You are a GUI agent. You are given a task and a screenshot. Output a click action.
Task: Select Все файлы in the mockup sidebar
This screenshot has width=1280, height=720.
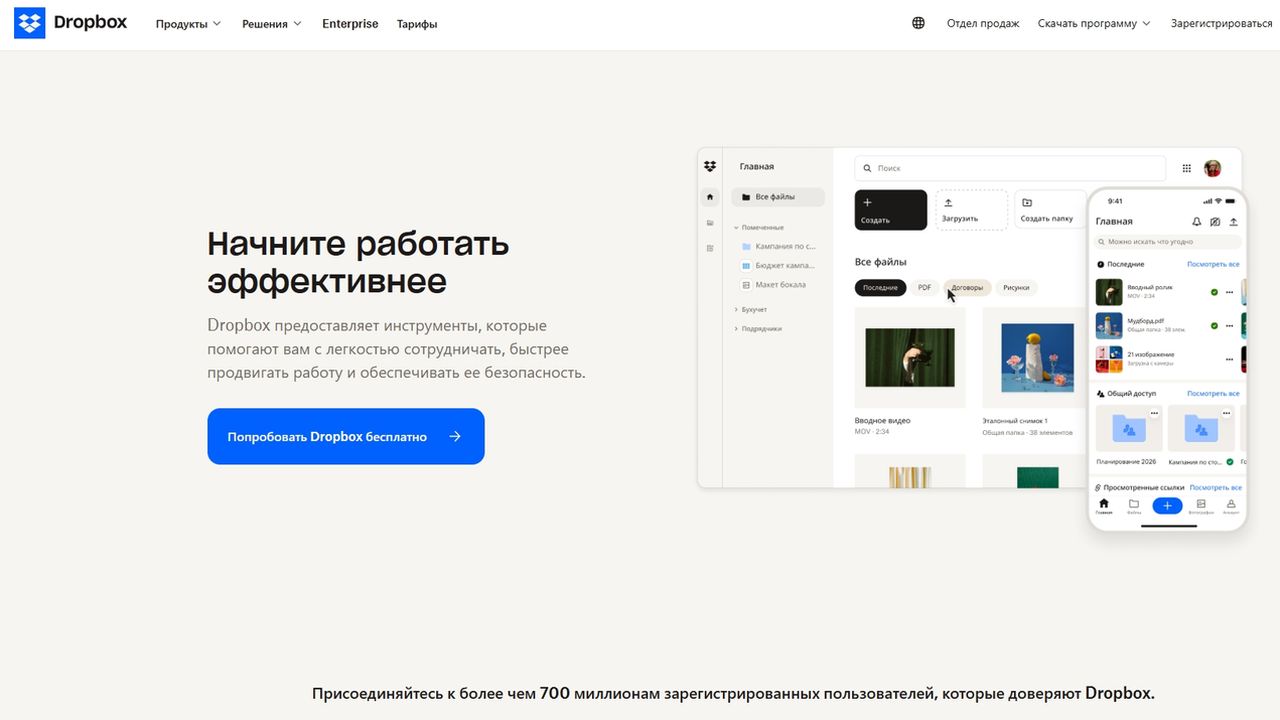(x=778, y=197)
